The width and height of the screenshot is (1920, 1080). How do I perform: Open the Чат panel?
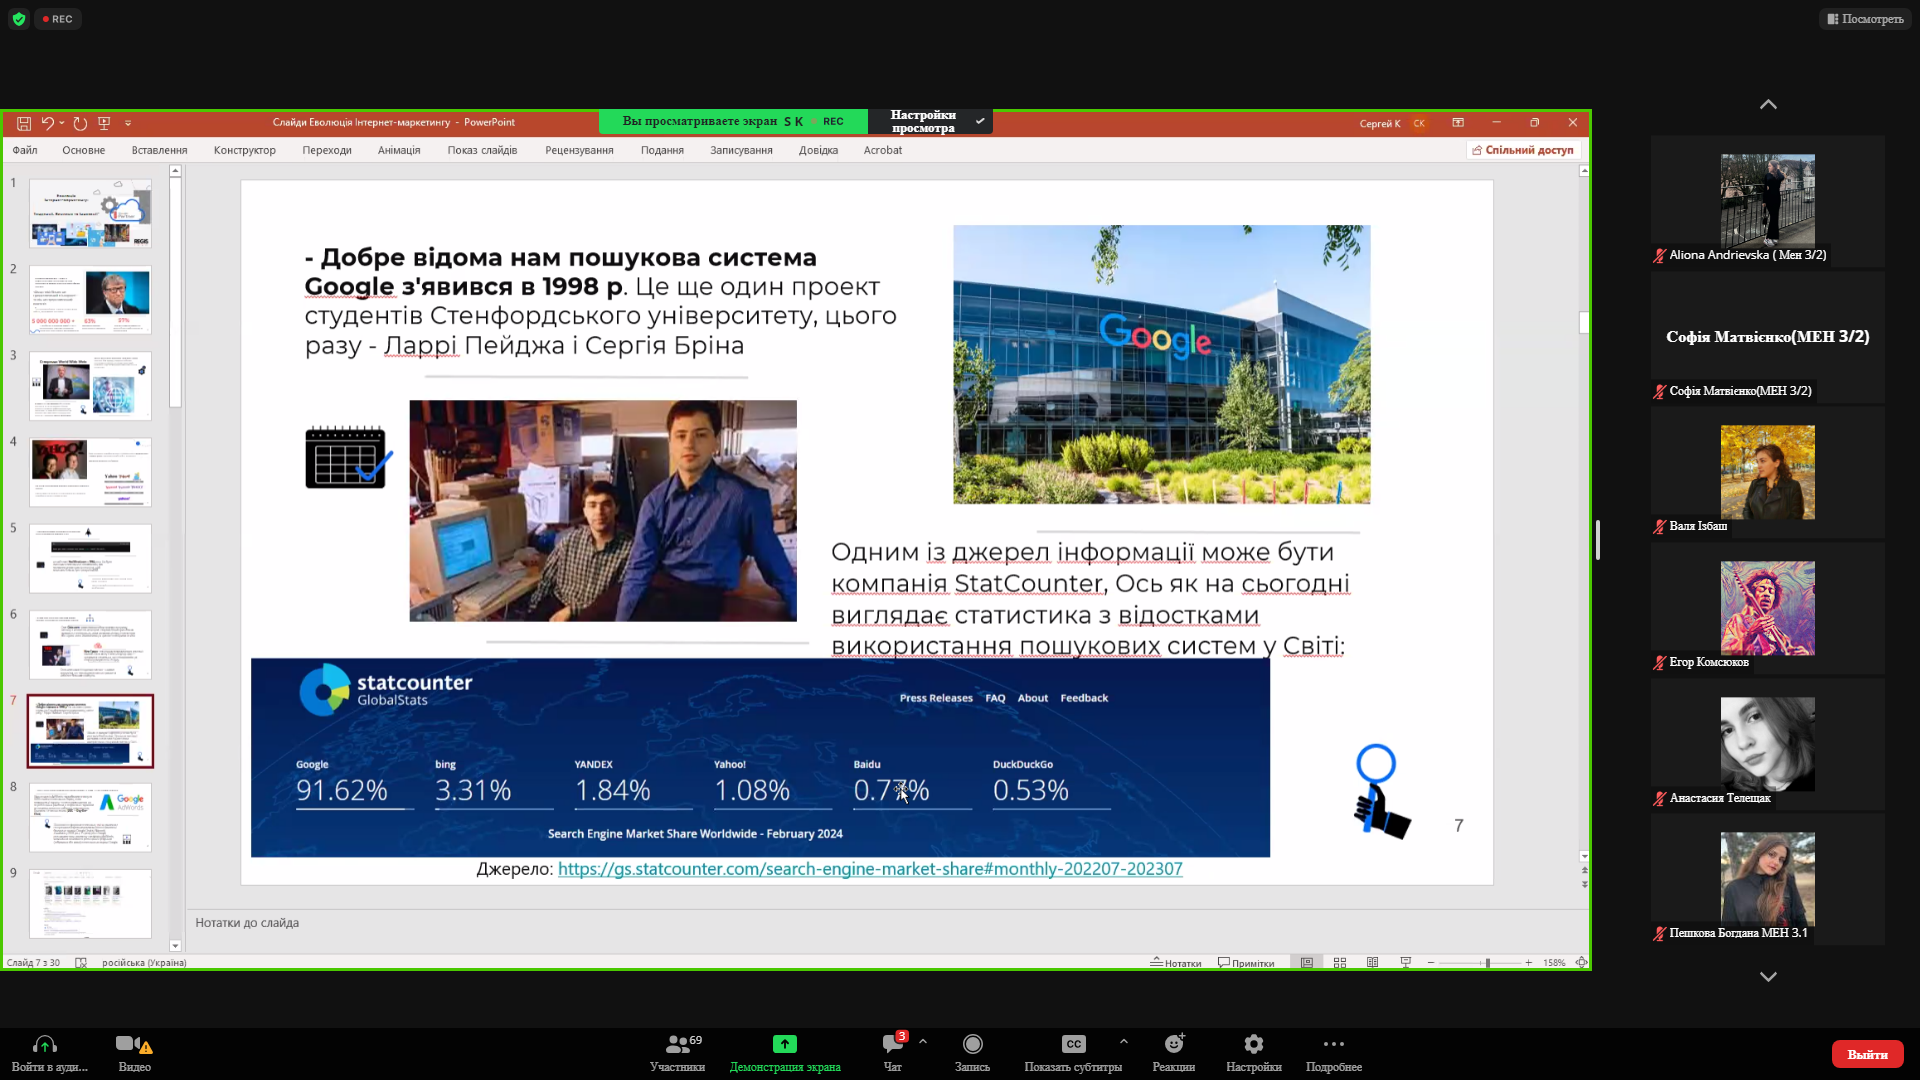tap(892, 1053)
